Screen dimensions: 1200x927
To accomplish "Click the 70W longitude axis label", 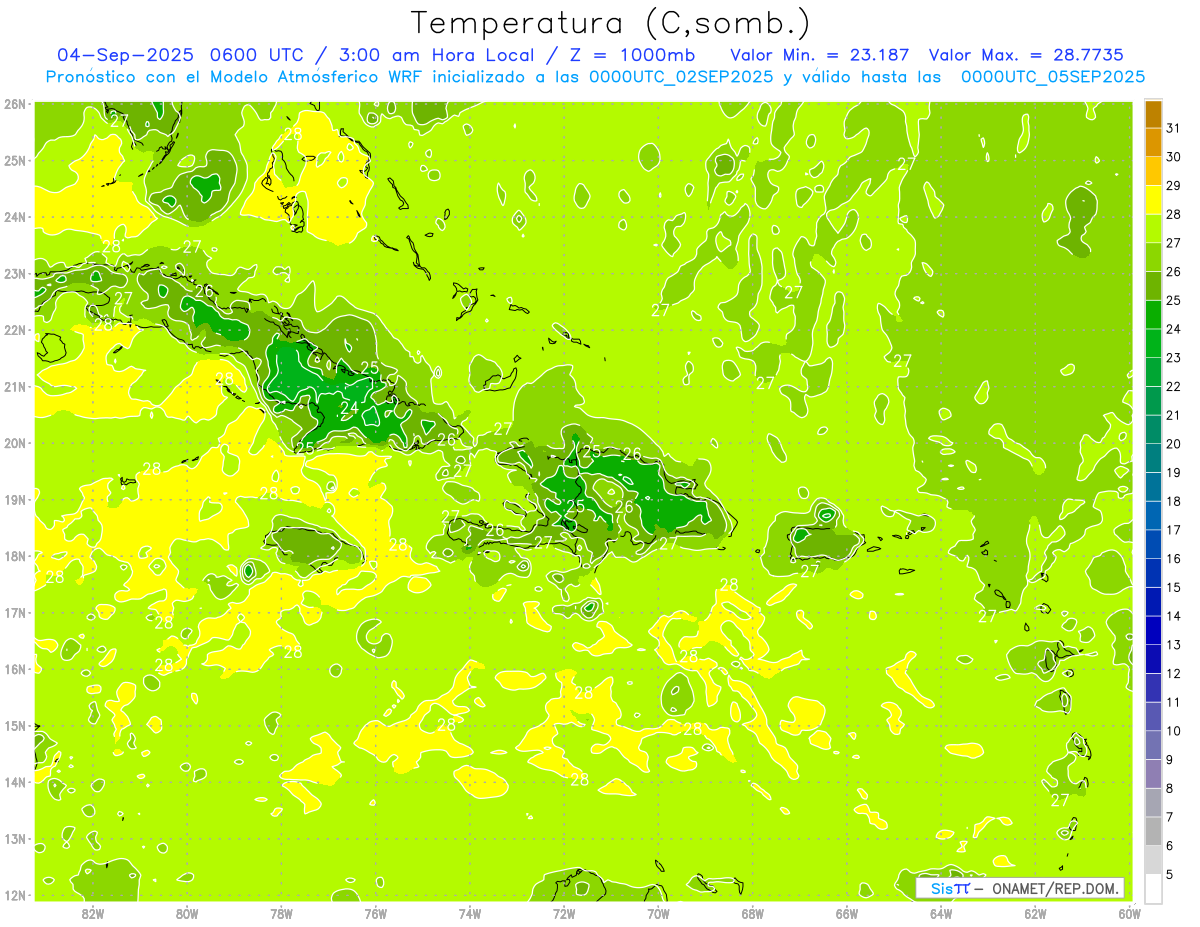I will [x=658, y=913].
